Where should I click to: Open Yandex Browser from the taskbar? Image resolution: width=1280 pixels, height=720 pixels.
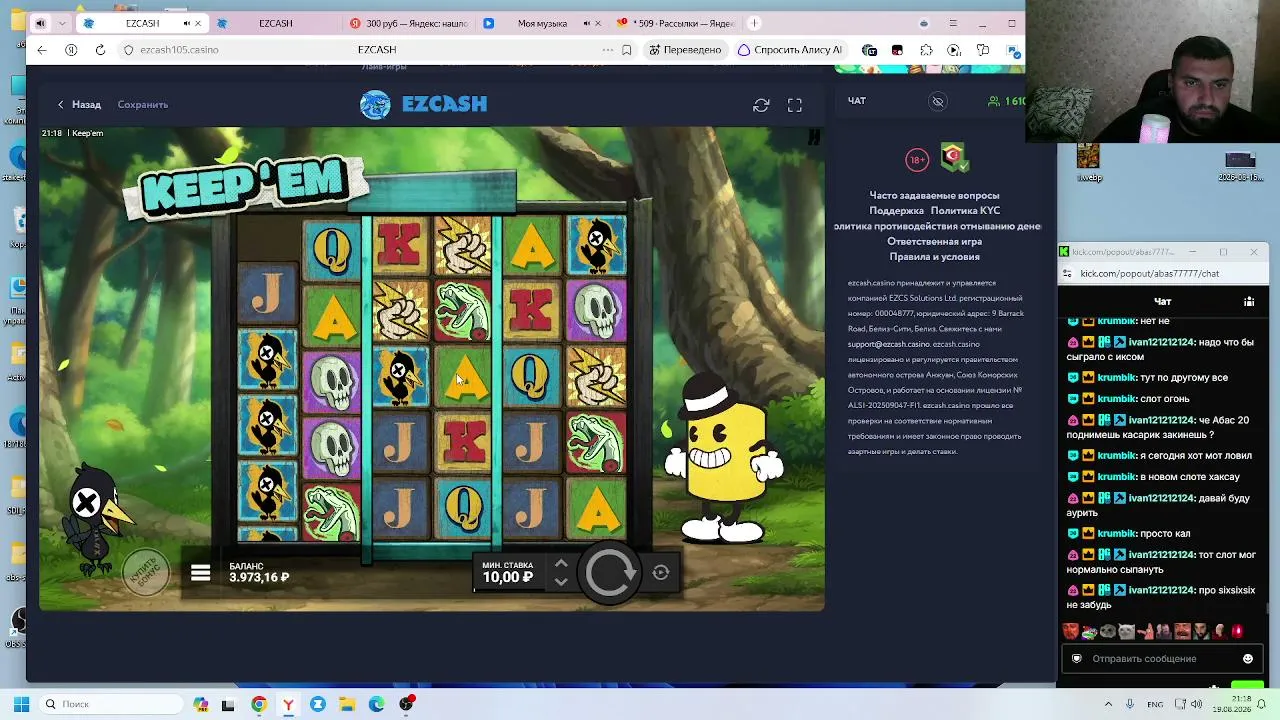pos(288,704)
